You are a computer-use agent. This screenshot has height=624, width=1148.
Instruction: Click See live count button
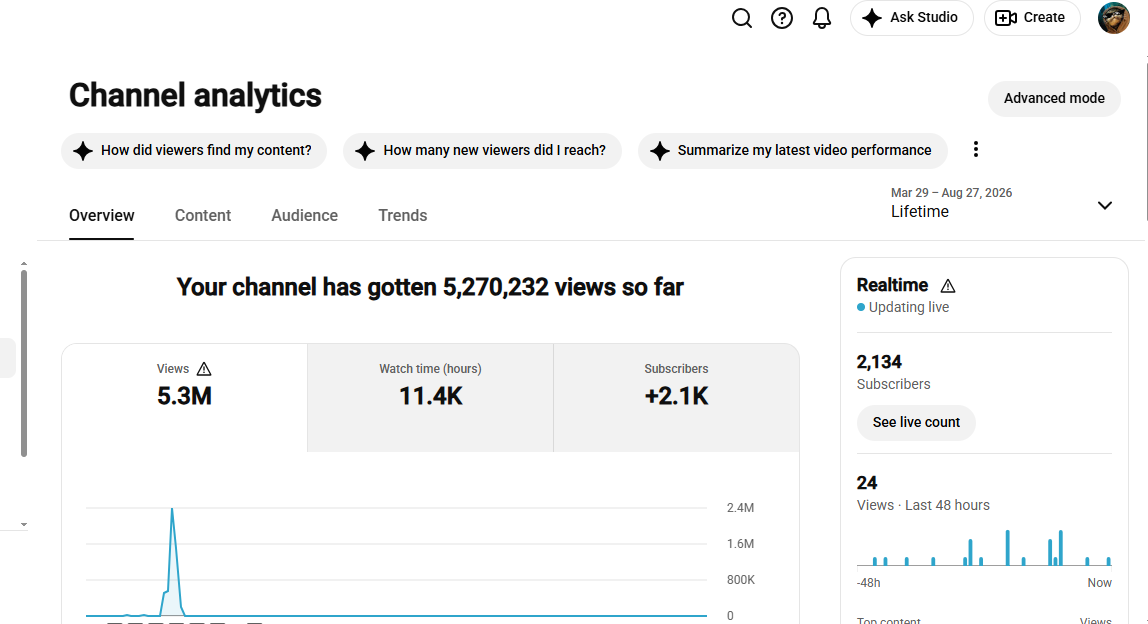(916, 423)
